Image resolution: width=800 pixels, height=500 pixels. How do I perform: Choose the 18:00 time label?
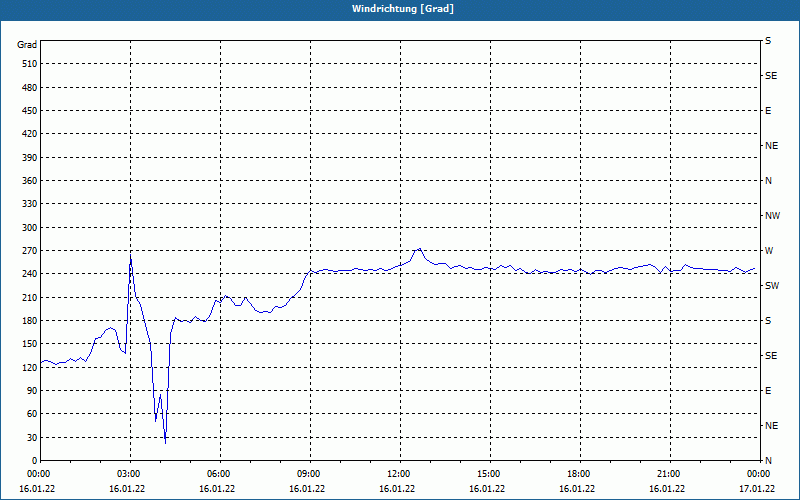click(x=577, y=474)
